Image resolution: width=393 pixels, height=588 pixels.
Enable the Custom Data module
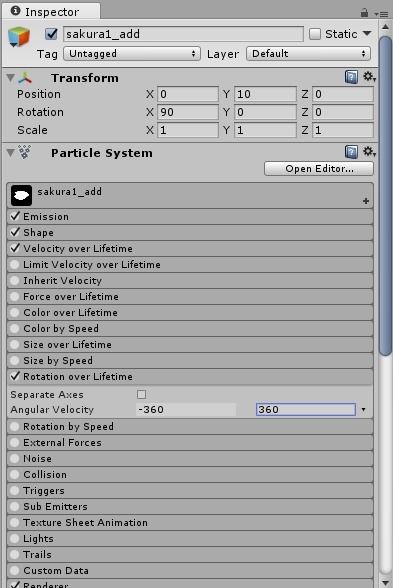[x=15, y=570]
